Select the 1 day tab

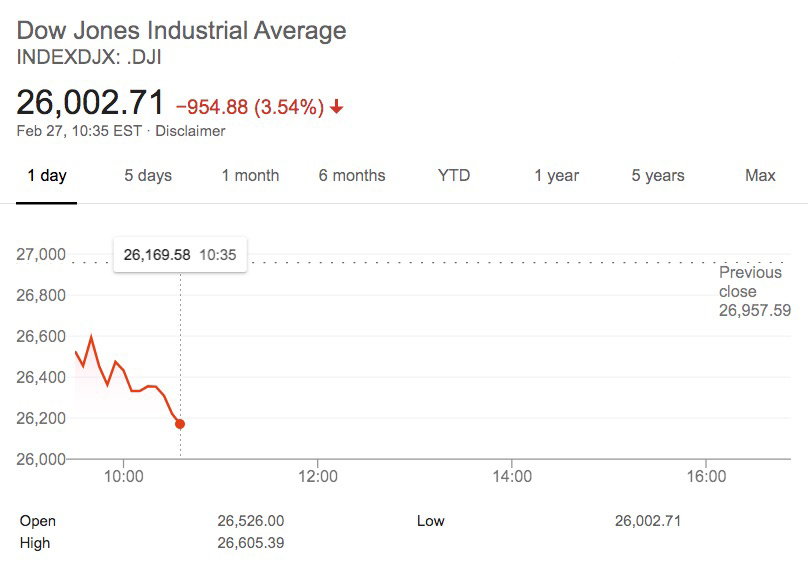(47, 176)
